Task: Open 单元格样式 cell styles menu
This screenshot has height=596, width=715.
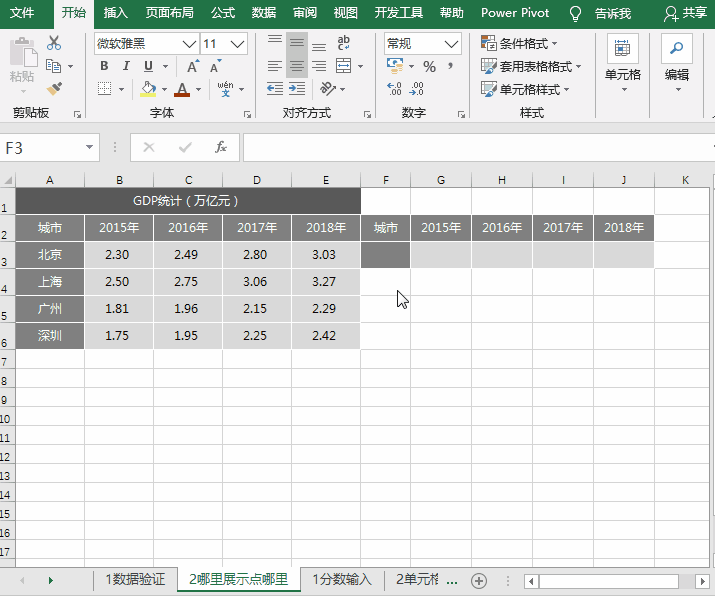Action: point(525,89)
